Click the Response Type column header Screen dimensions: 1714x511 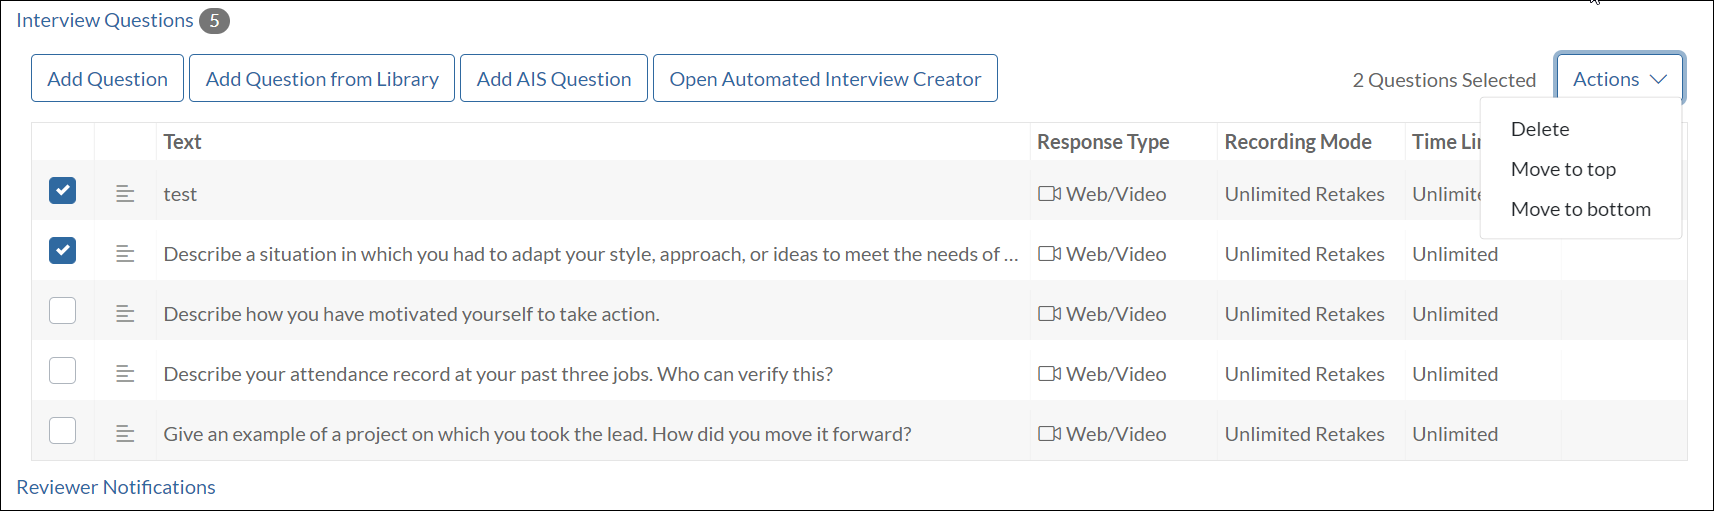(1103, 142)
